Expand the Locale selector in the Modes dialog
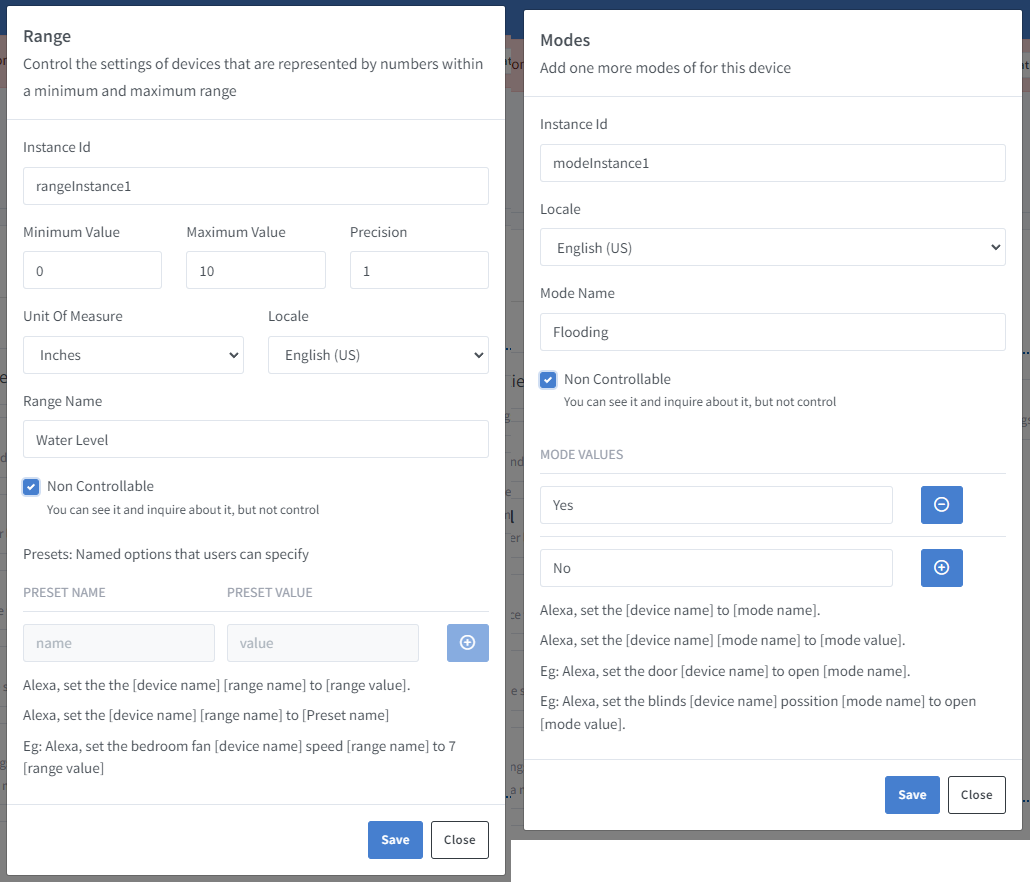1031x882 pixels. [772, 247]
